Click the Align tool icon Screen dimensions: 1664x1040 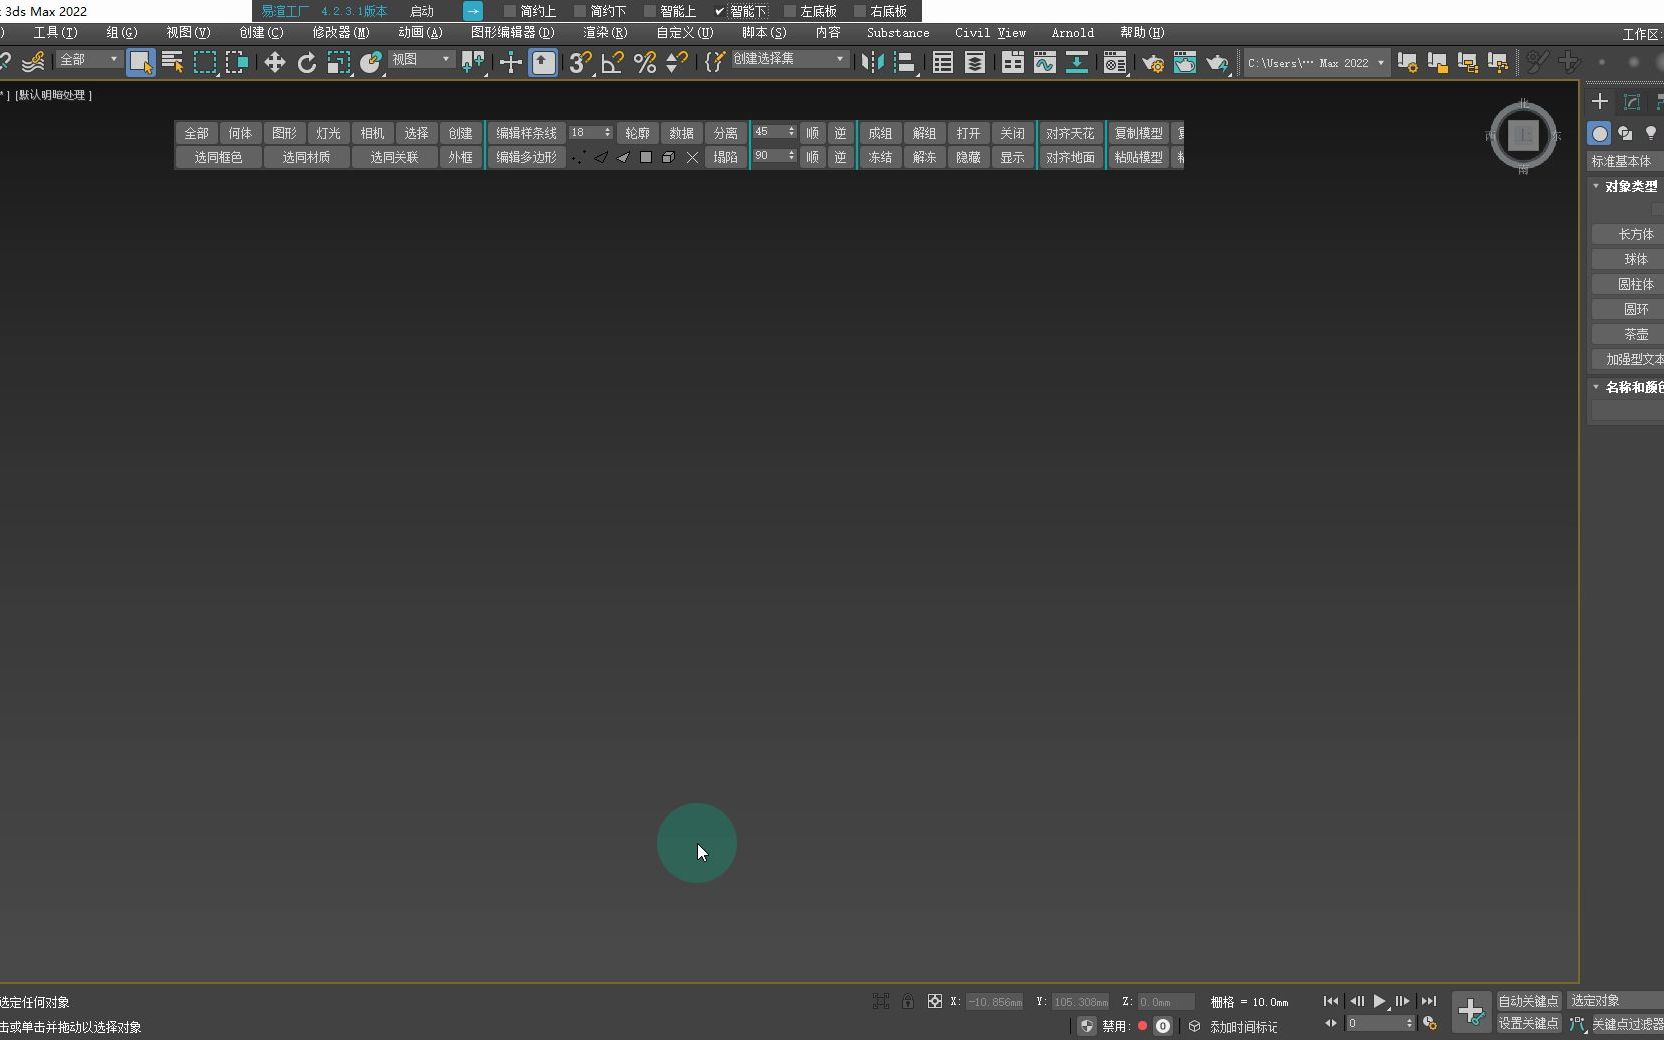[904, 62]
